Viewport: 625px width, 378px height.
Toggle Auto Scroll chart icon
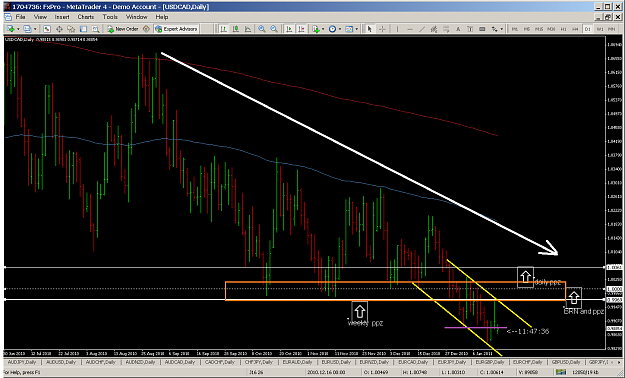pyautogui.click(x=289, y=29)
